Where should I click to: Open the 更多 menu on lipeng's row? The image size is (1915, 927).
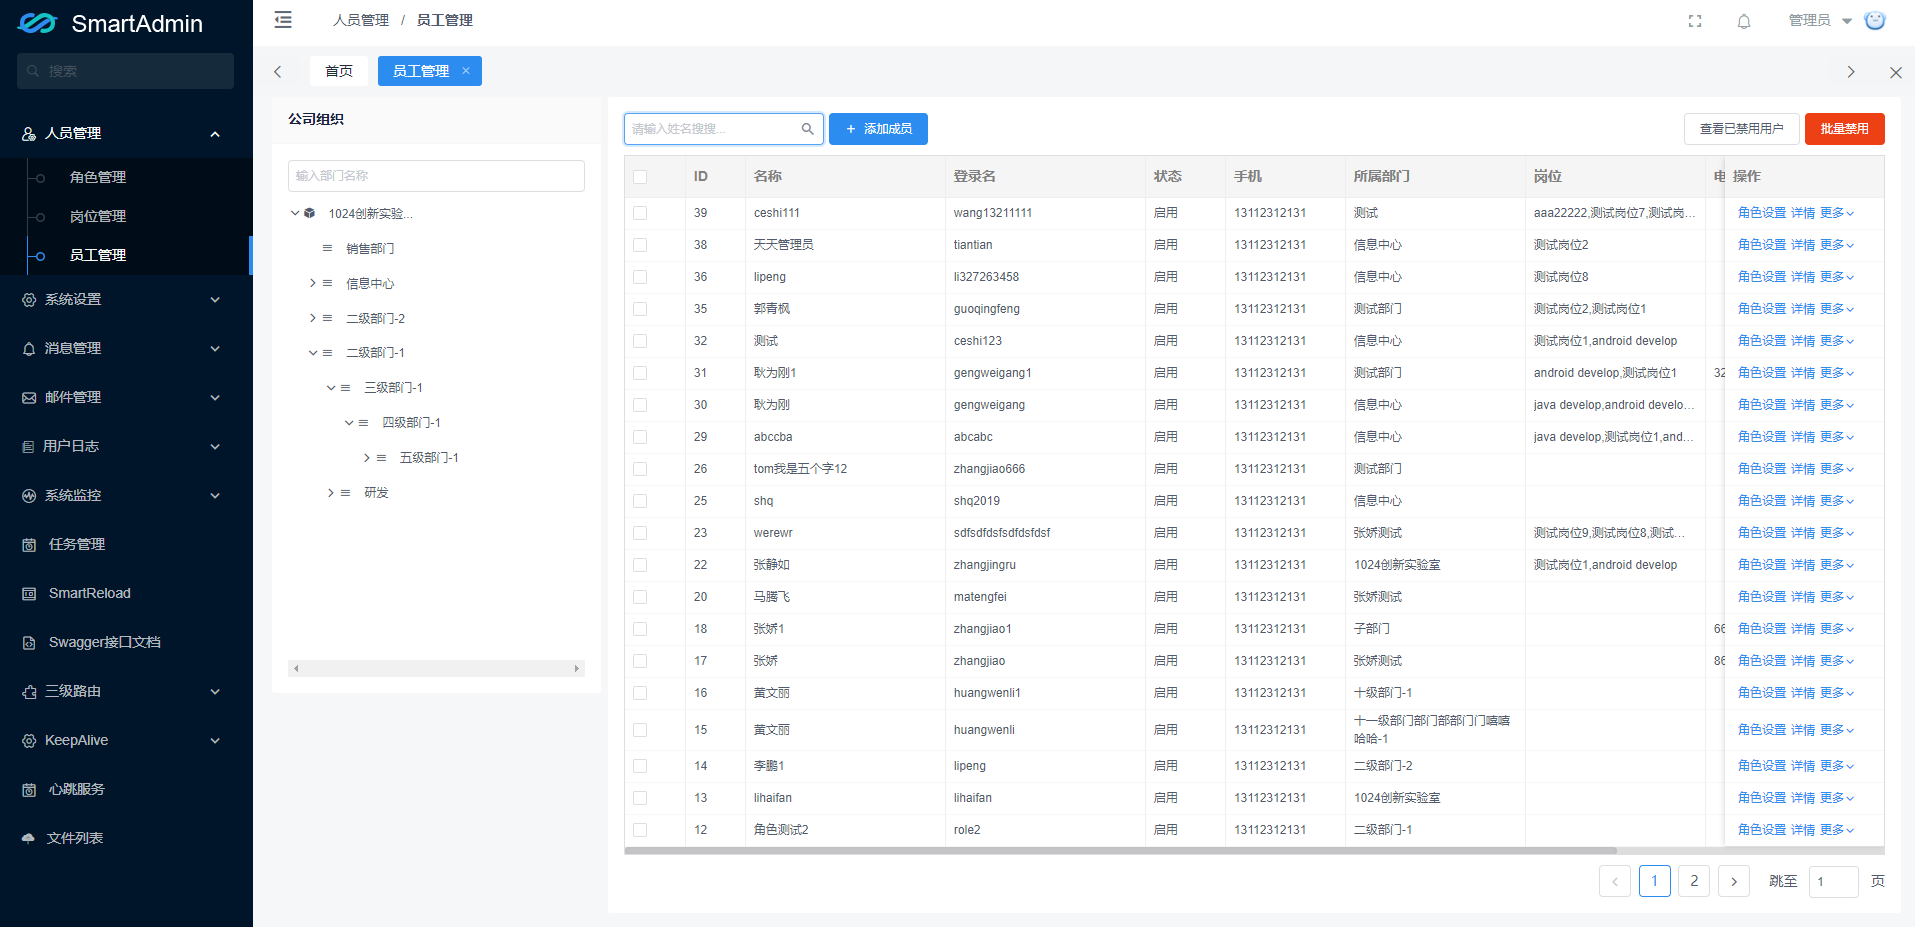click(x=1834, y=277)
